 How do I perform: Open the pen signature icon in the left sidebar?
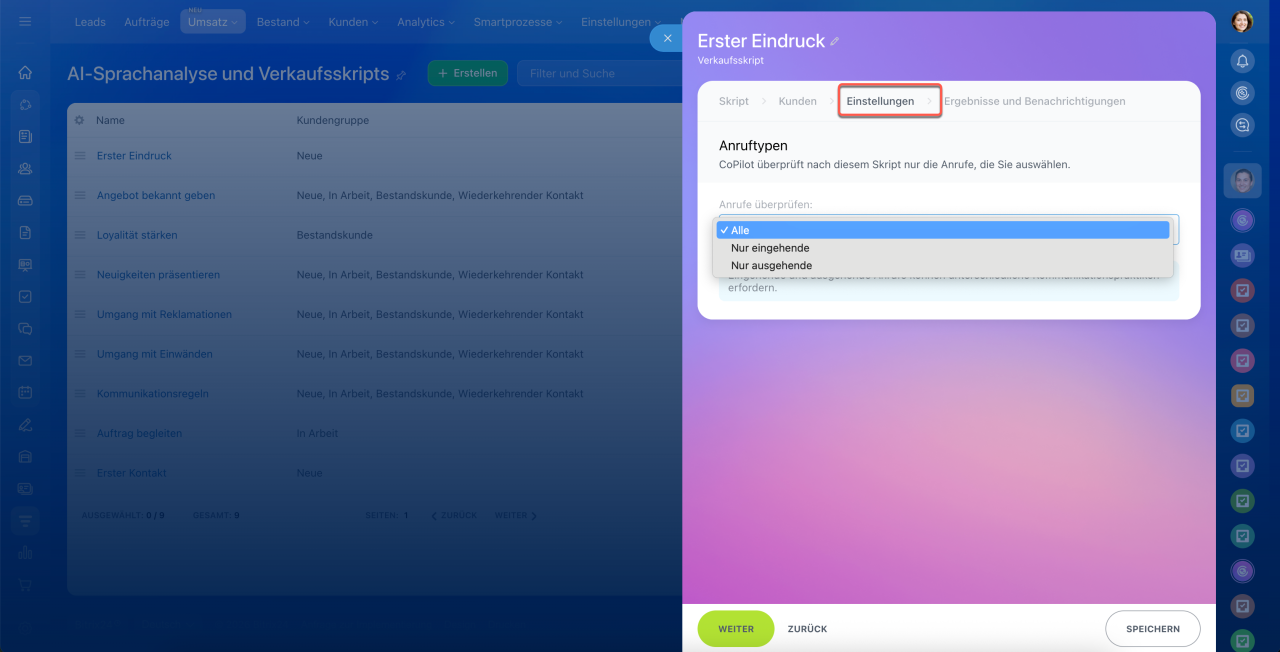(25, 425)
